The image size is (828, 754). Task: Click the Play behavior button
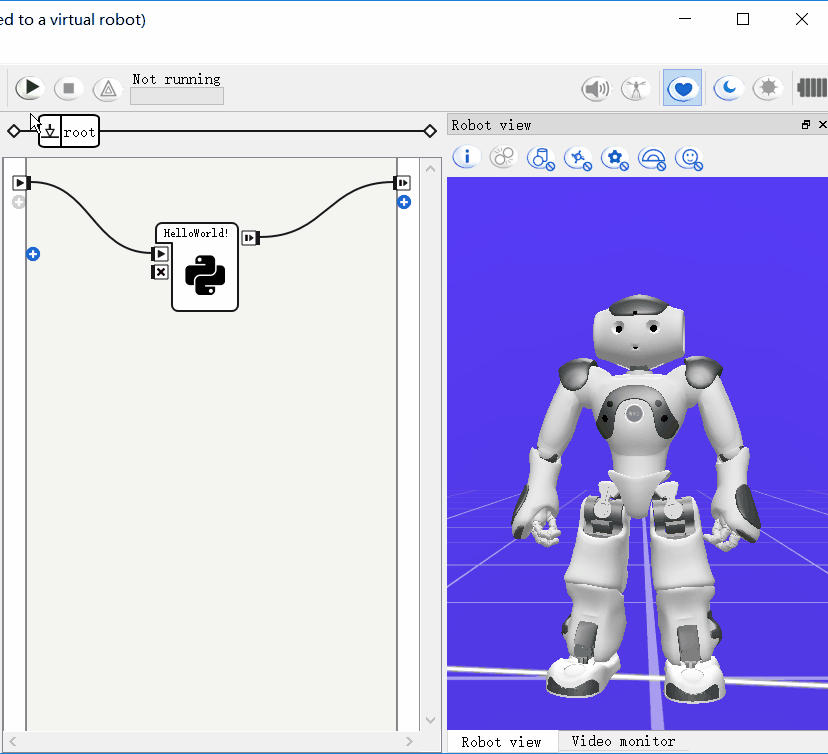(x=31, y=88)
